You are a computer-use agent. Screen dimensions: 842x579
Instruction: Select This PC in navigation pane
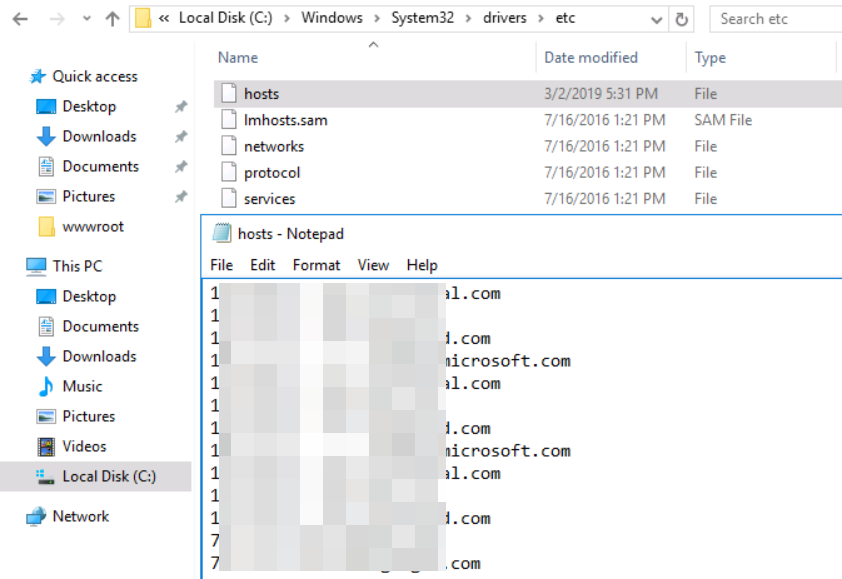(77, 266)
